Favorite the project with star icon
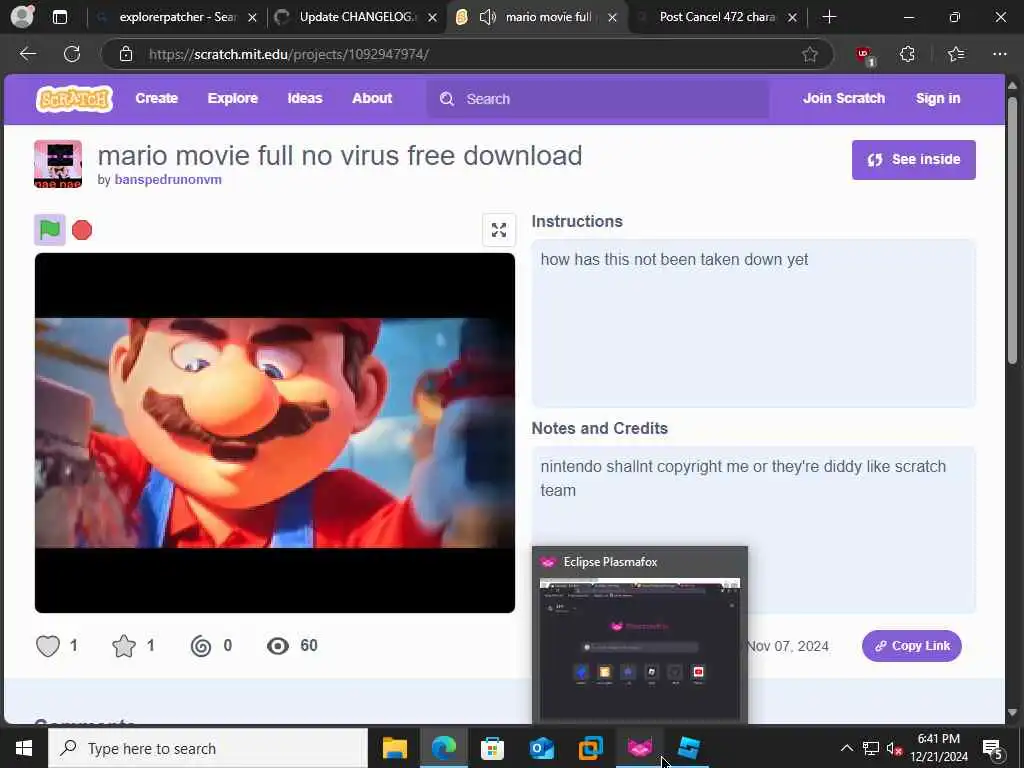This screenshot has width=1024, height=768. point(124,646)
